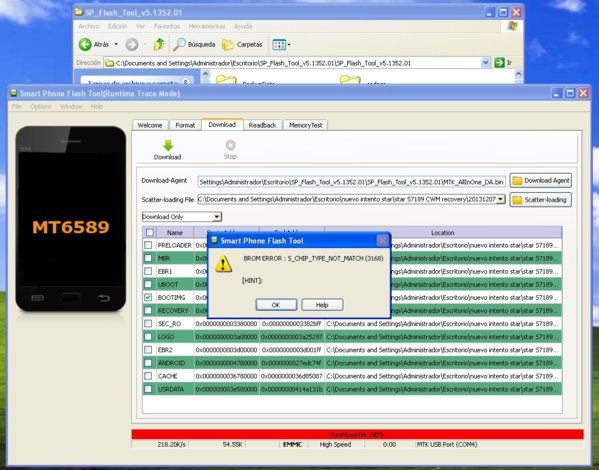Click the green Download arrow icon
The height and width of the screenshot is (470, 599).
pyautogui.click(x=168, y=146)
